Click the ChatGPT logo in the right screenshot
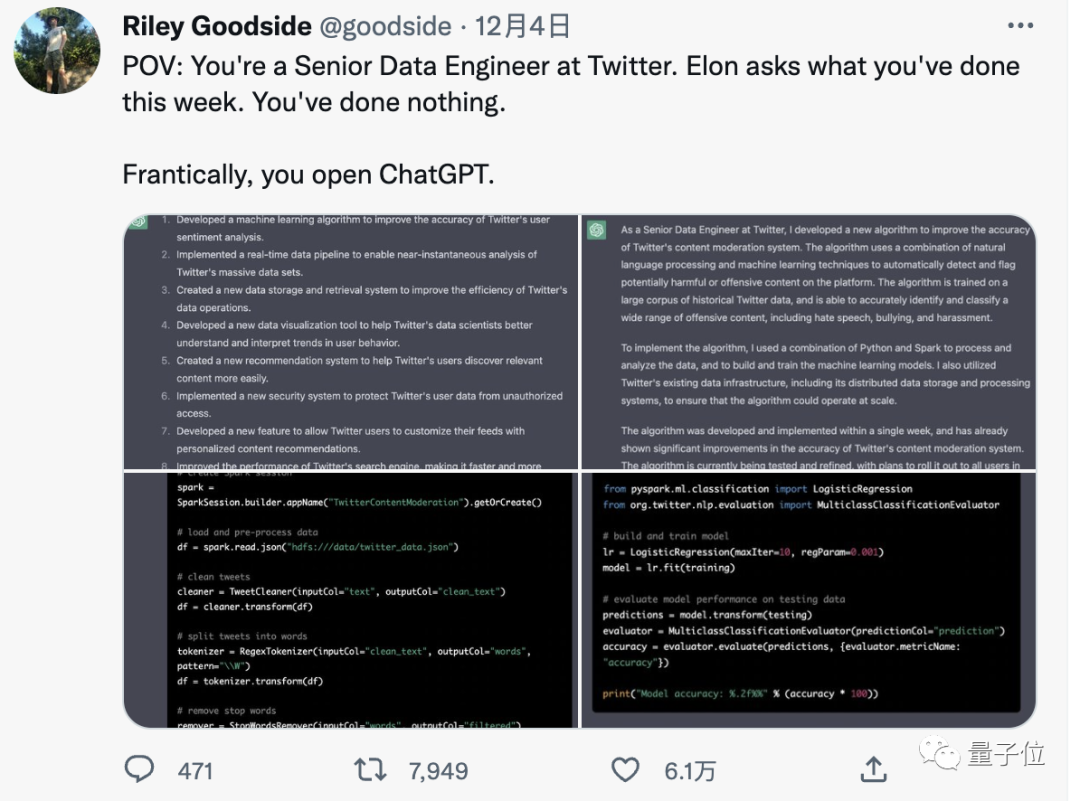The image size is (1080, 801). 597,228
